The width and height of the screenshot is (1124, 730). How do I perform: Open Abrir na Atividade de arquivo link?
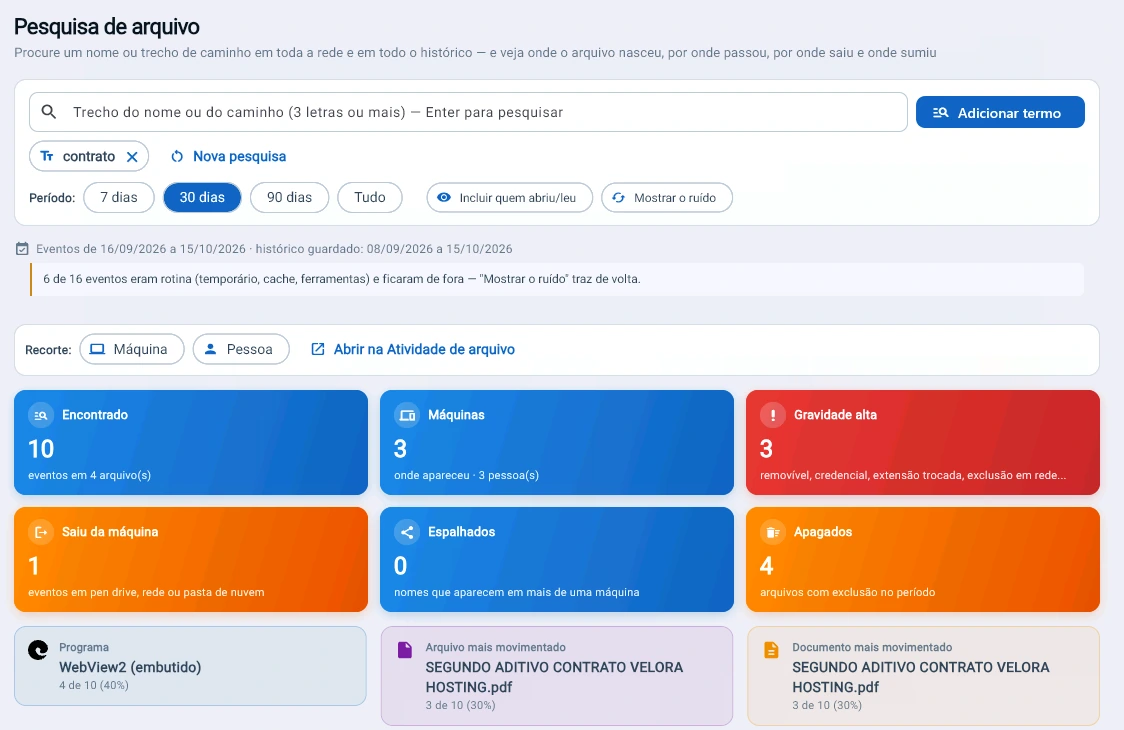coord(413,349)
